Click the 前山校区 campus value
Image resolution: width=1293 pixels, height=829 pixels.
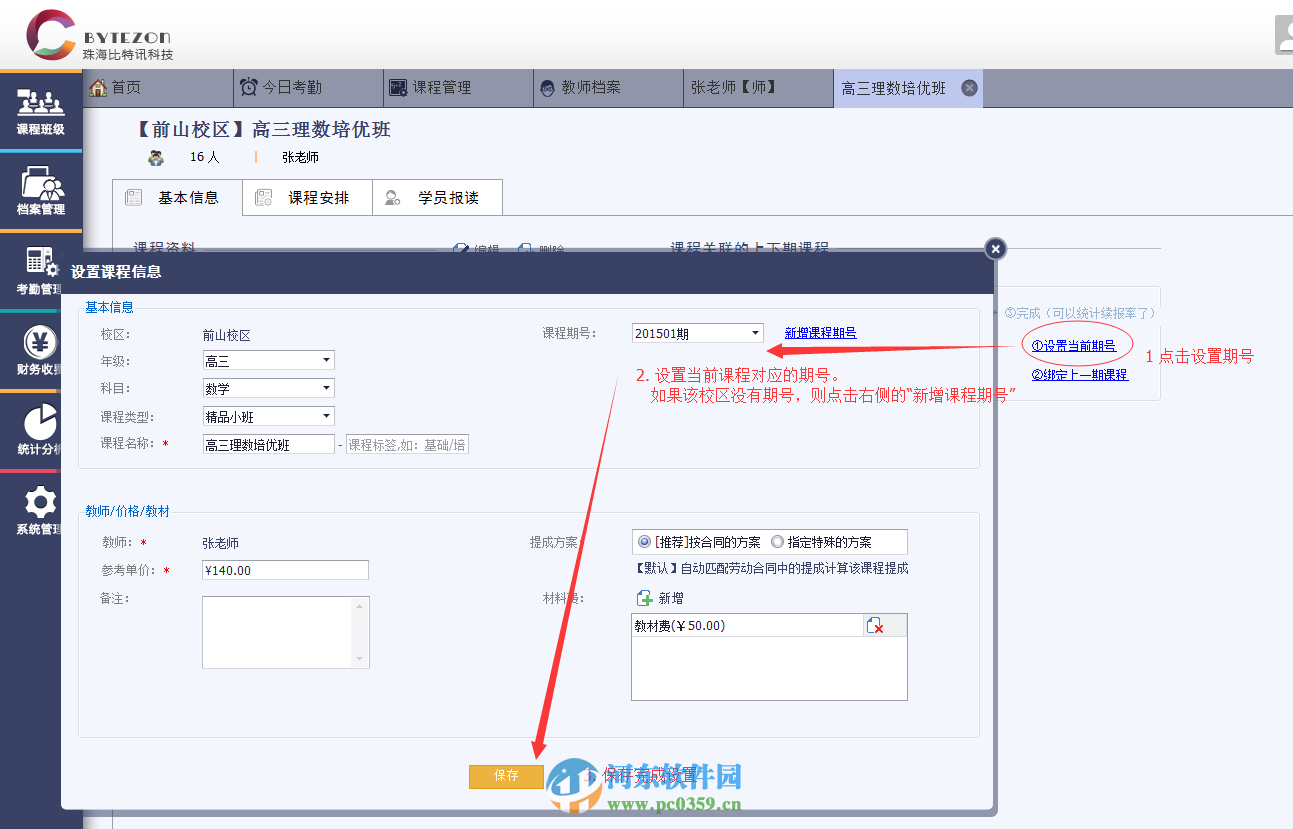tap(226, 336)
